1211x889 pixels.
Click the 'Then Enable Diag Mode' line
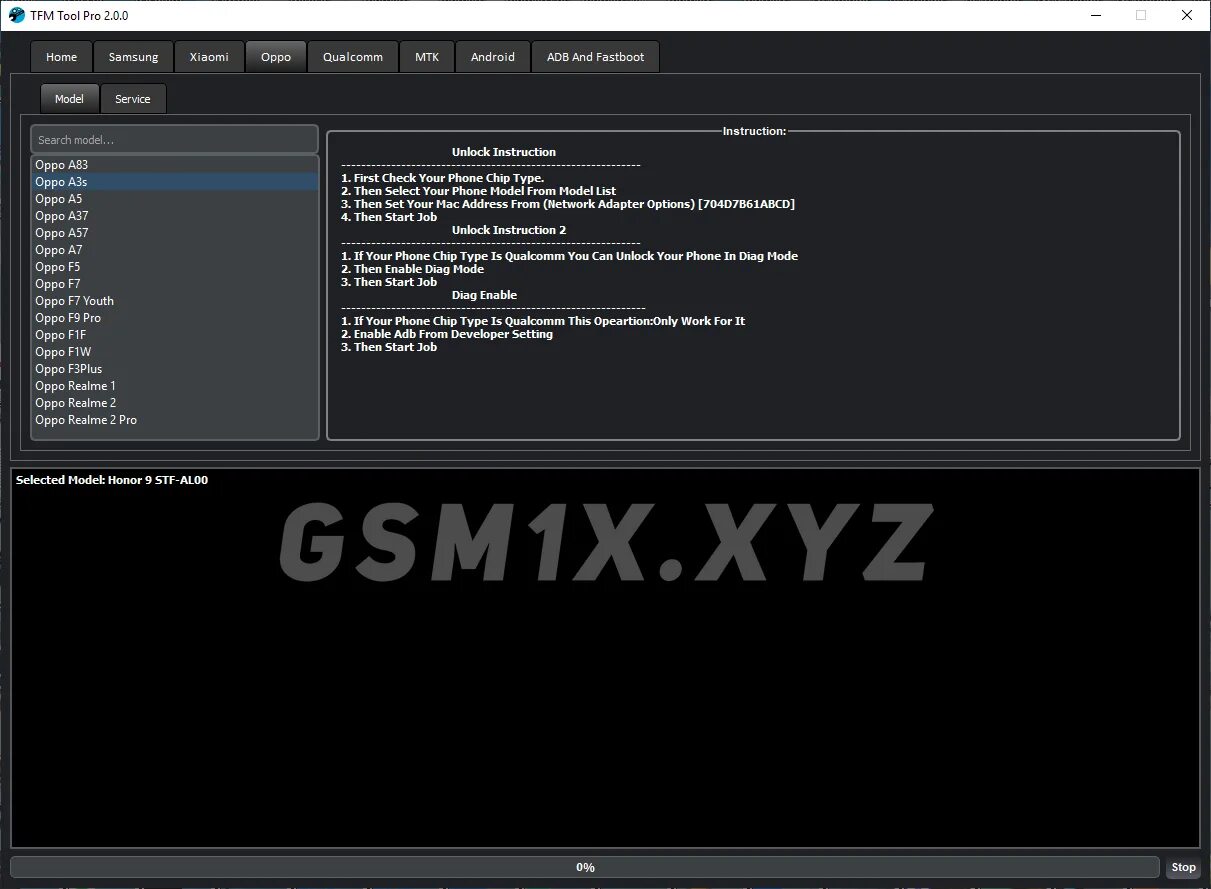pos(412,269)
